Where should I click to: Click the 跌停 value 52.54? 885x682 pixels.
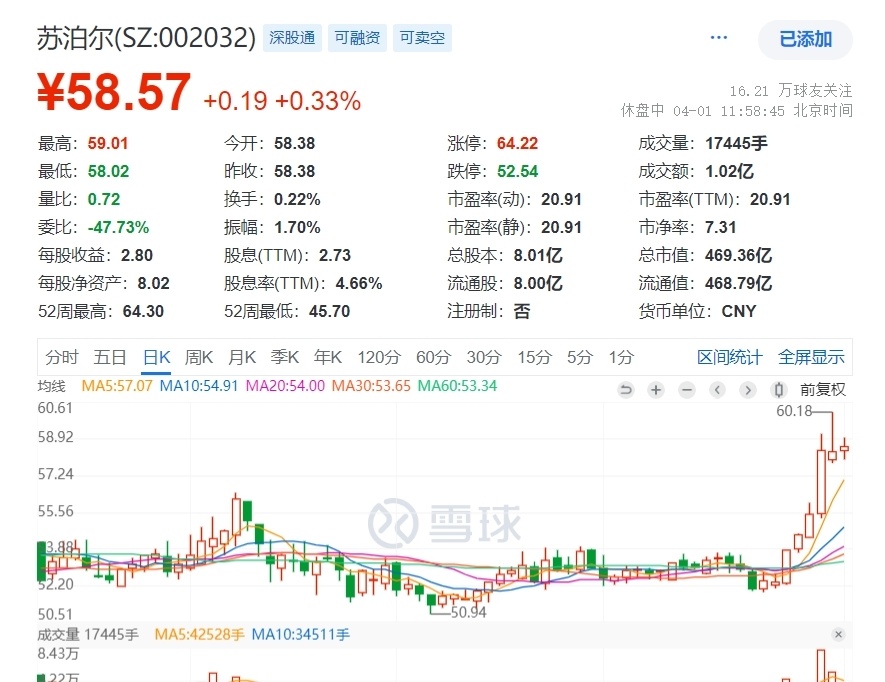518,171
